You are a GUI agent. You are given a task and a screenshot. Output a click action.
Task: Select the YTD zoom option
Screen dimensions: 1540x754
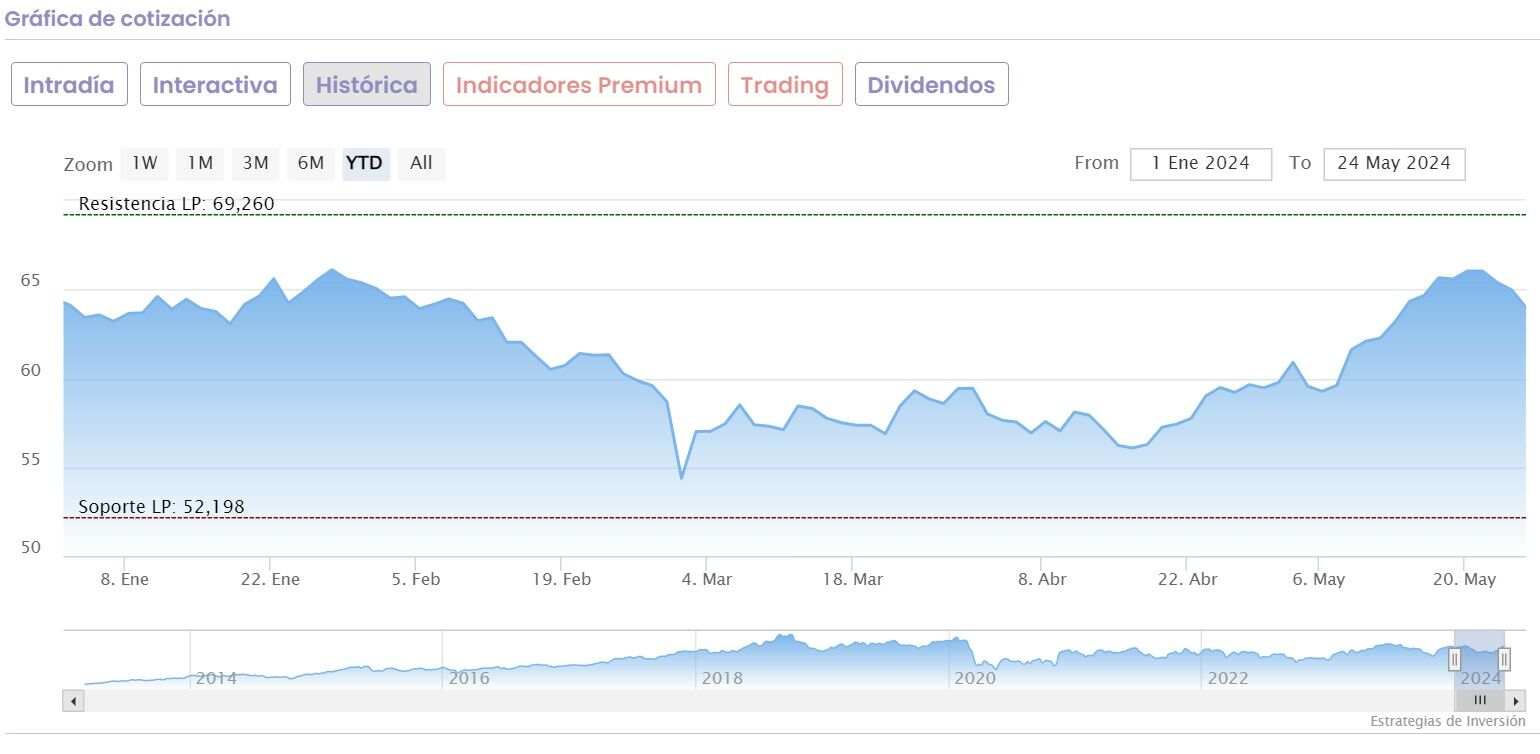[x=364, y=163]
